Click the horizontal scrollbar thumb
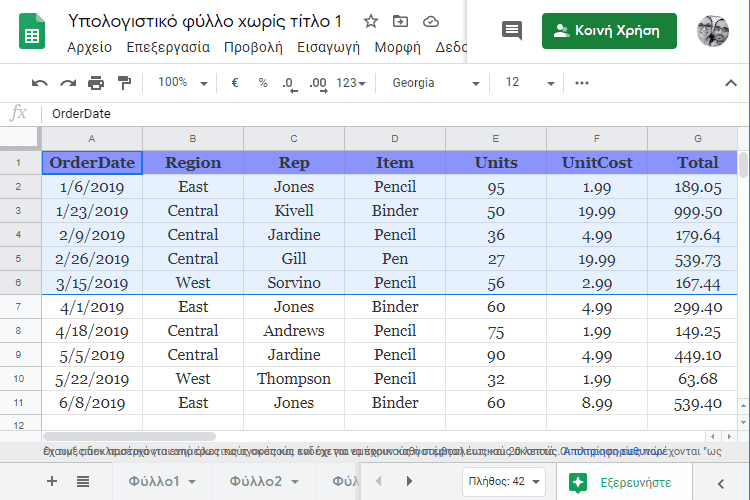Screen dimensions: 750x500 pos(129,436)
